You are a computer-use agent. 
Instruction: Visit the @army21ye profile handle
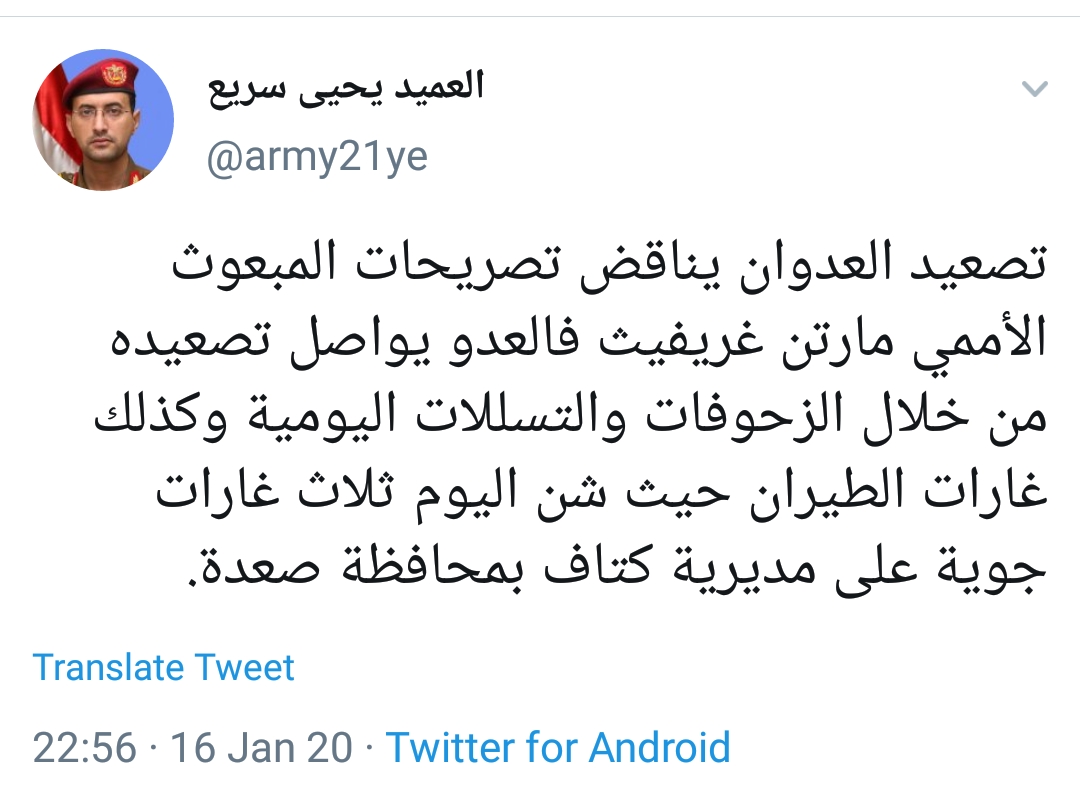pos(317,157)
